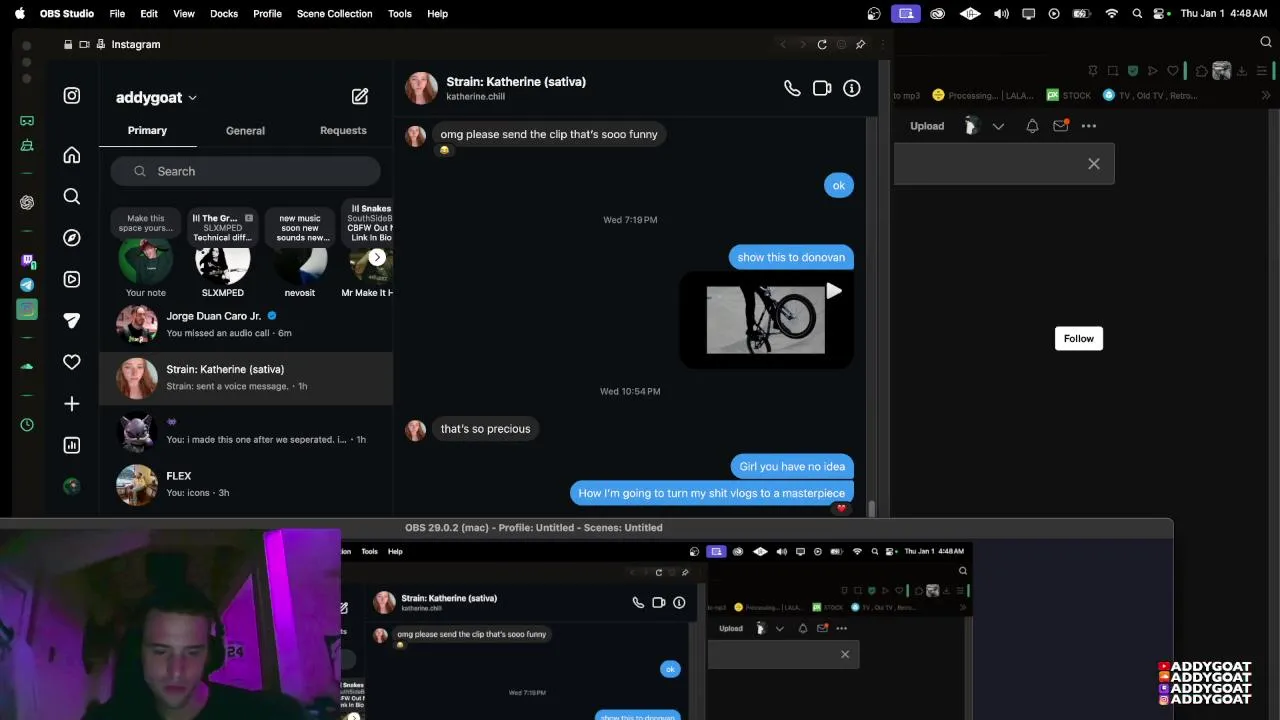Viewport: 1280px width, 720px height.
Task: Open macOS Wi-Fi status menu
Action: pos(1111,14)
